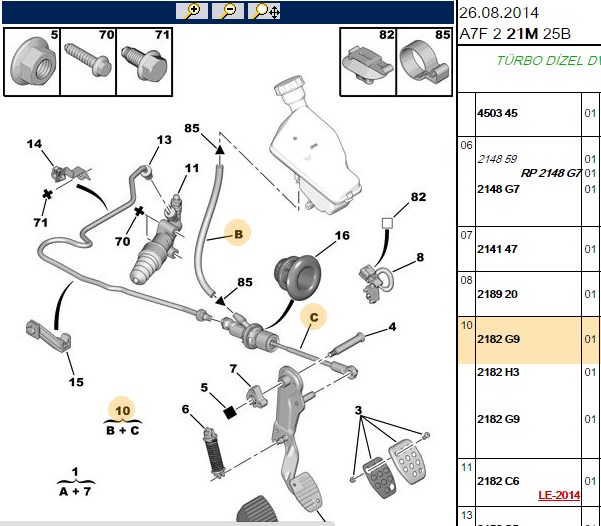Open thumbnail 5 flange nut
This screenshot has height=526, width=601.
click(32, 62)
